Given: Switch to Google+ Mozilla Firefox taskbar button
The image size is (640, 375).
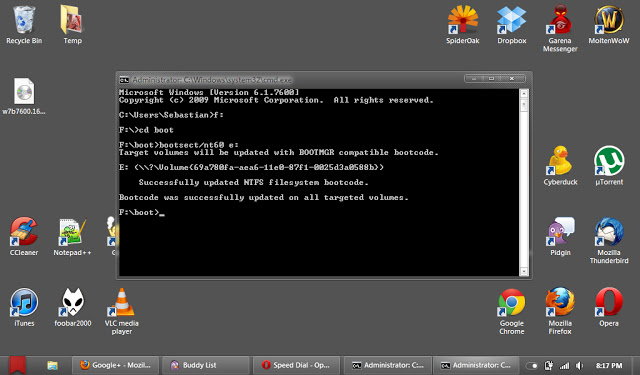Looking at the screenshot, I should (x=116, y=365).
